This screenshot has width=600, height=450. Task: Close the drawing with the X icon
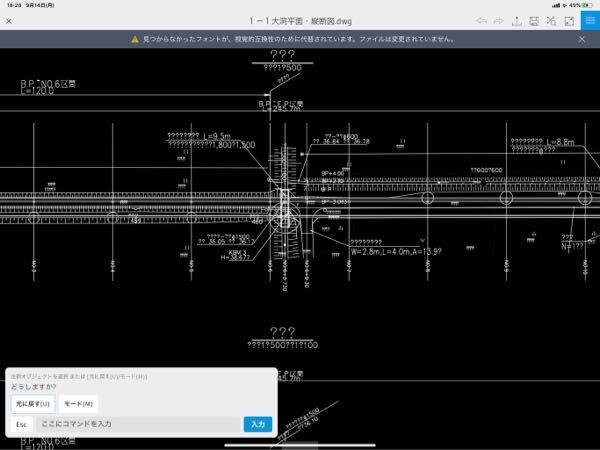[9, 20]
